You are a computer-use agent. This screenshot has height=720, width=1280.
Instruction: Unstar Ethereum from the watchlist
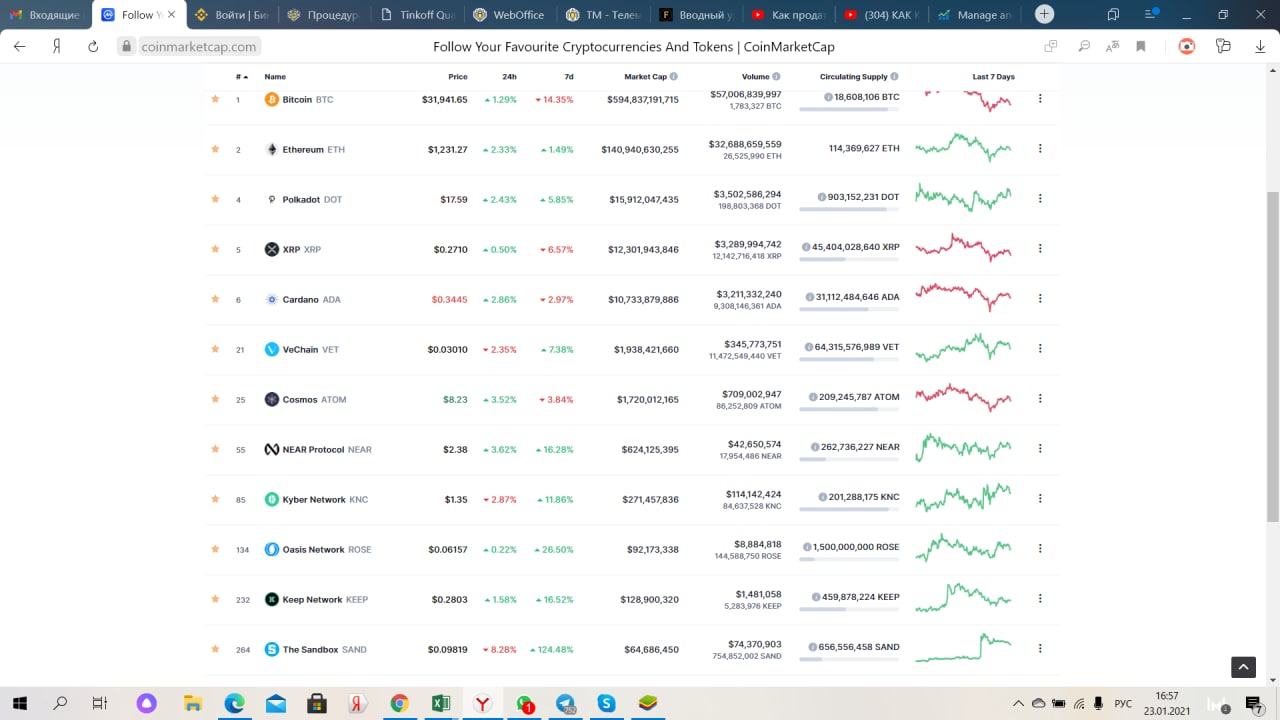215,149
